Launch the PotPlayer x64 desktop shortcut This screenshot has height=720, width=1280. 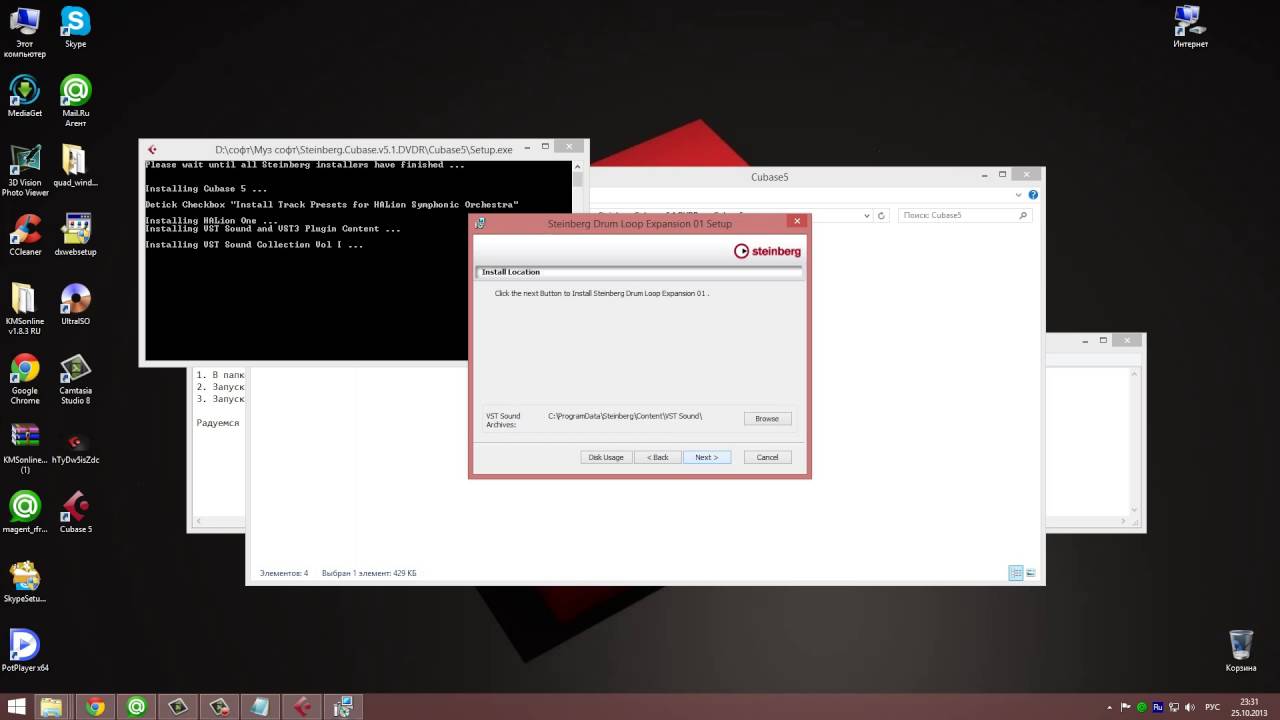(25, 650)
